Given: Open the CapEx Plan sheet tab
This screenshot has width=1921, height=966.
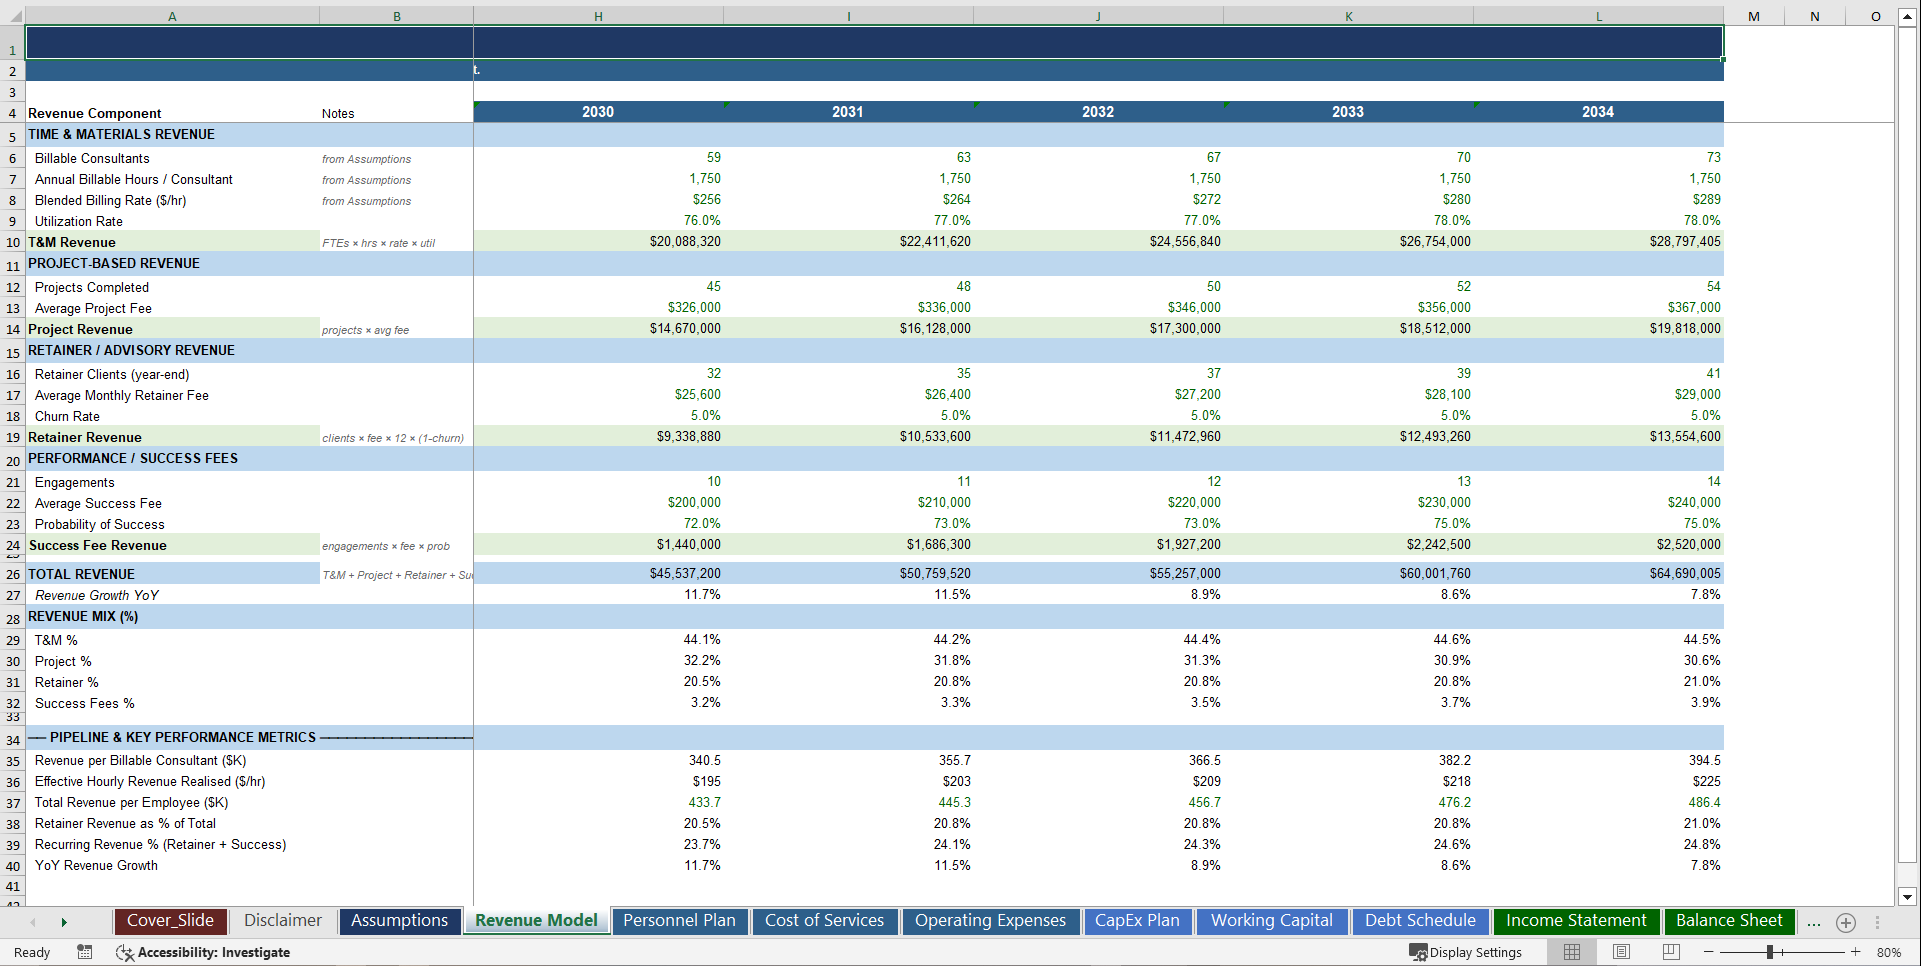Looking at the screenshot, I should click(x=1137, y=920).
